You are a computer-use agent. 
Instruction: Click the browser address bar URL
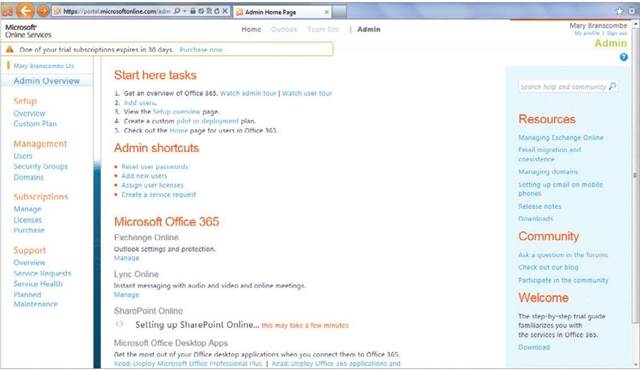tap(116, 11)
